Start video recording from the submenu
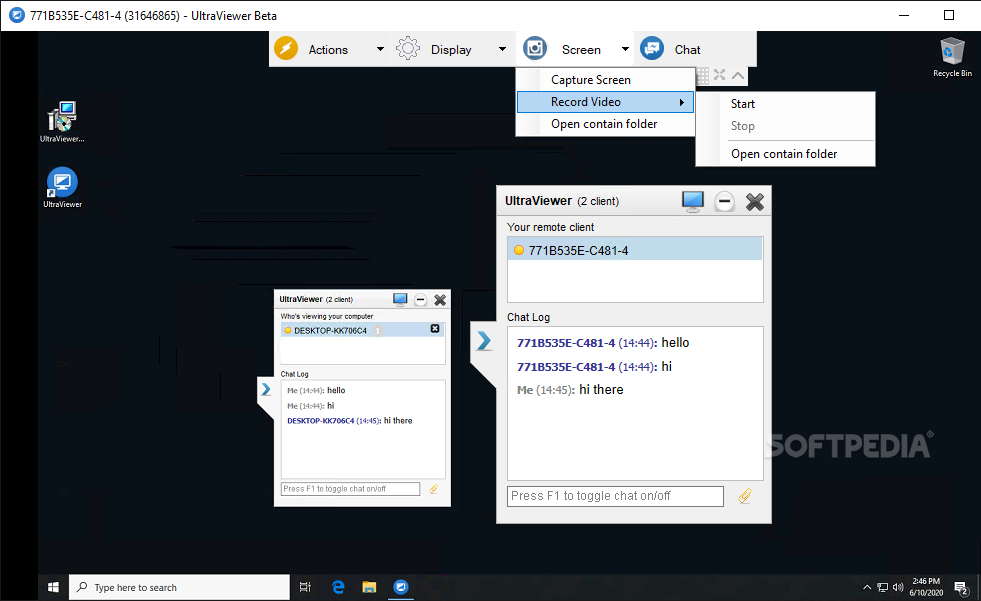 click(785, 104)
